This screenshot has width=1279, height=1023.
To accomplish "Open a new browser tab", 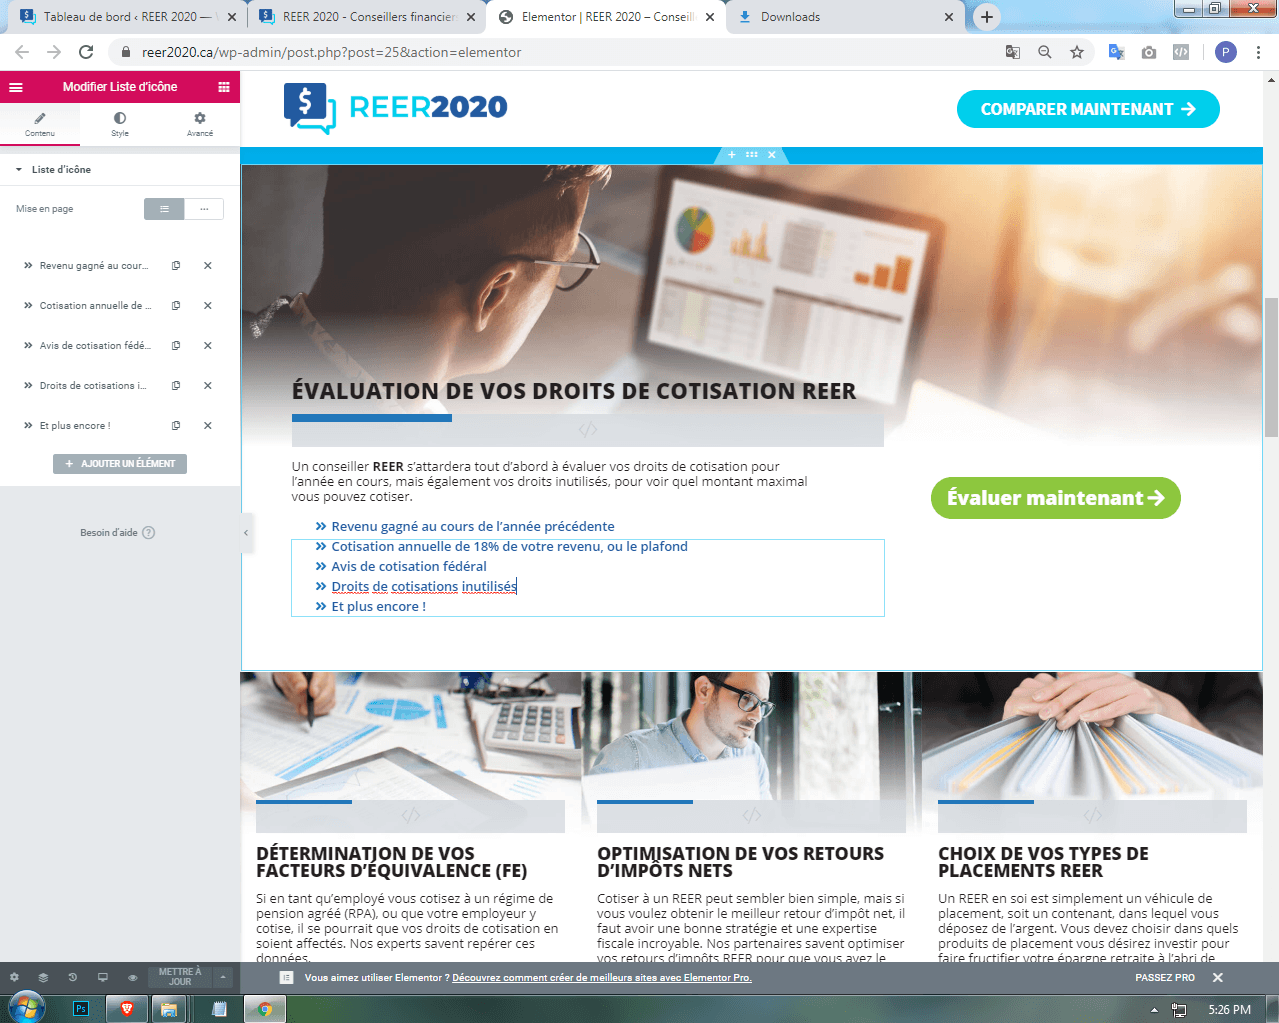I will (987, 17).
